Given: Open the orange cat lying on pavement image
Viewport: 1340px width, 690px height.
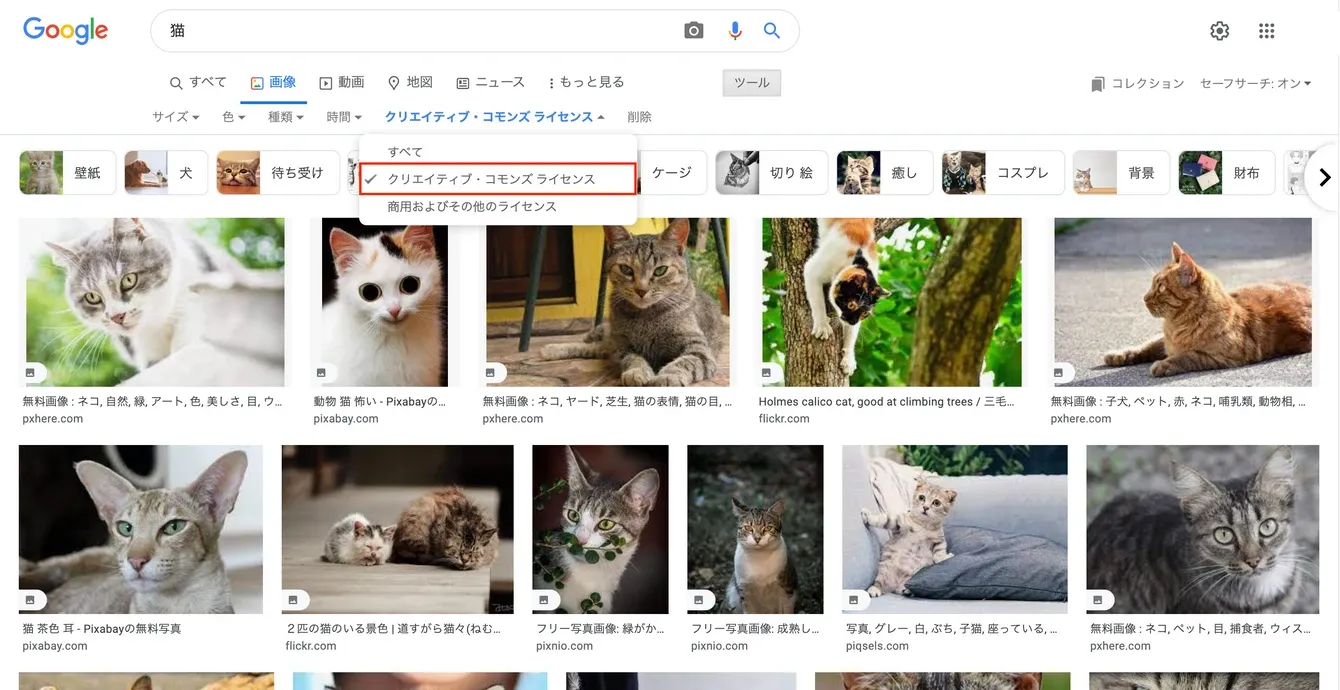Looking at the screenshot, I should (1182, 302).
